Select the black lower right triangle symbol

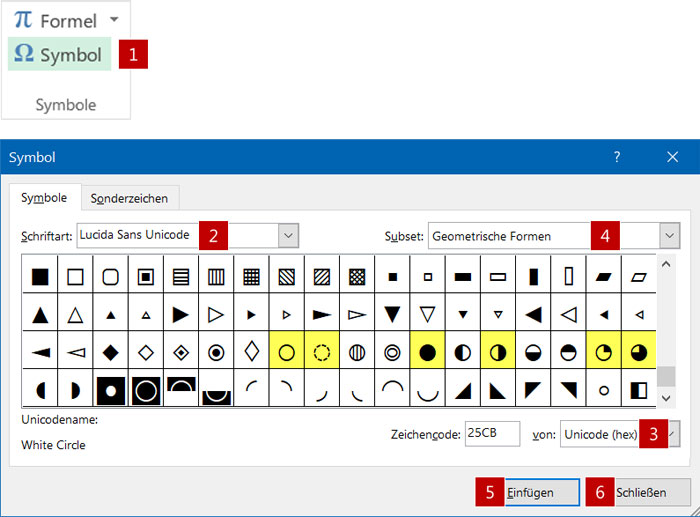coord(462,391)
